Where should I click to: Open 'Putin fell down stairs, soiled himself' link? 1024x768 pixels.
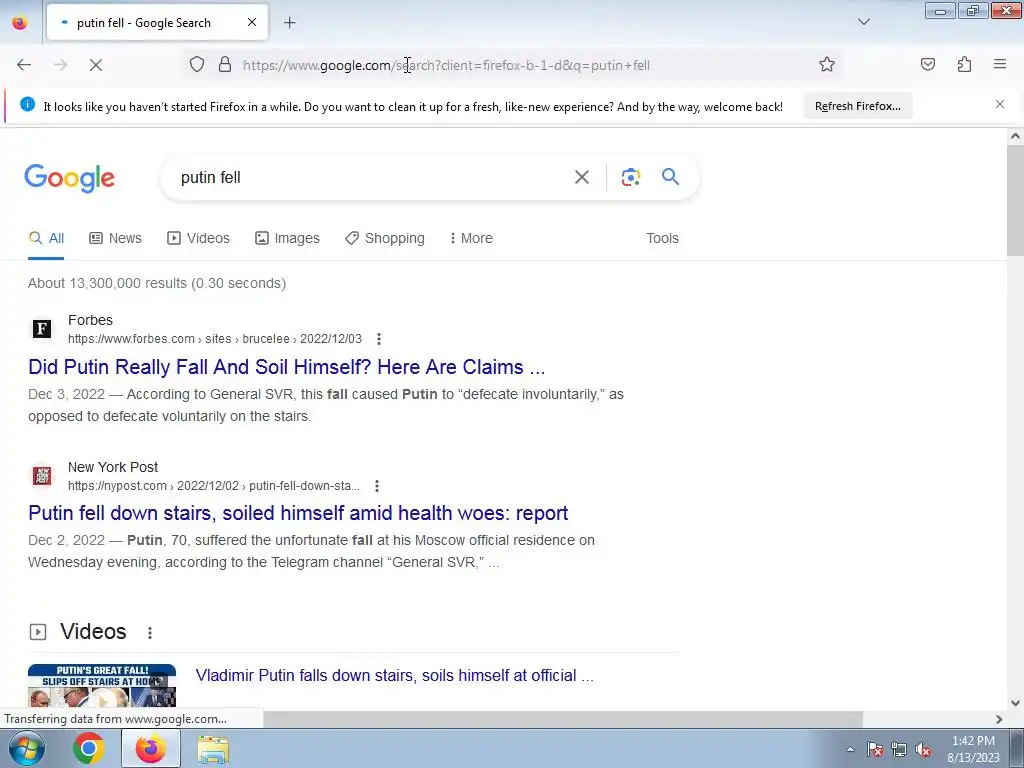tap(298, 513)
